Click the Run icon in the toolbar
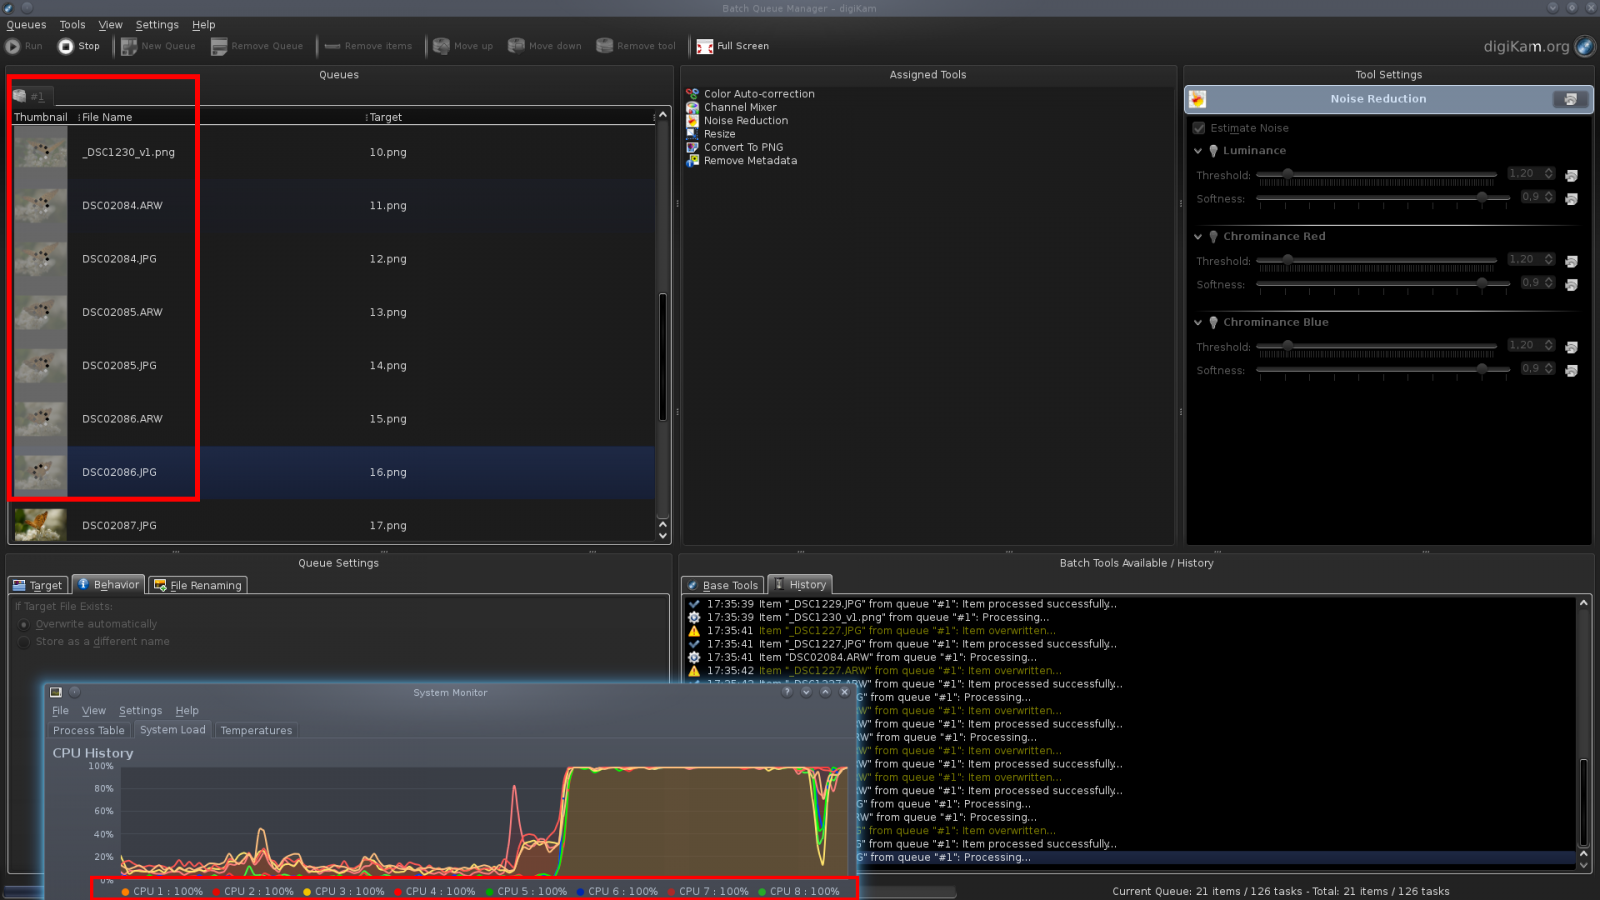 (x=12, y=45)
